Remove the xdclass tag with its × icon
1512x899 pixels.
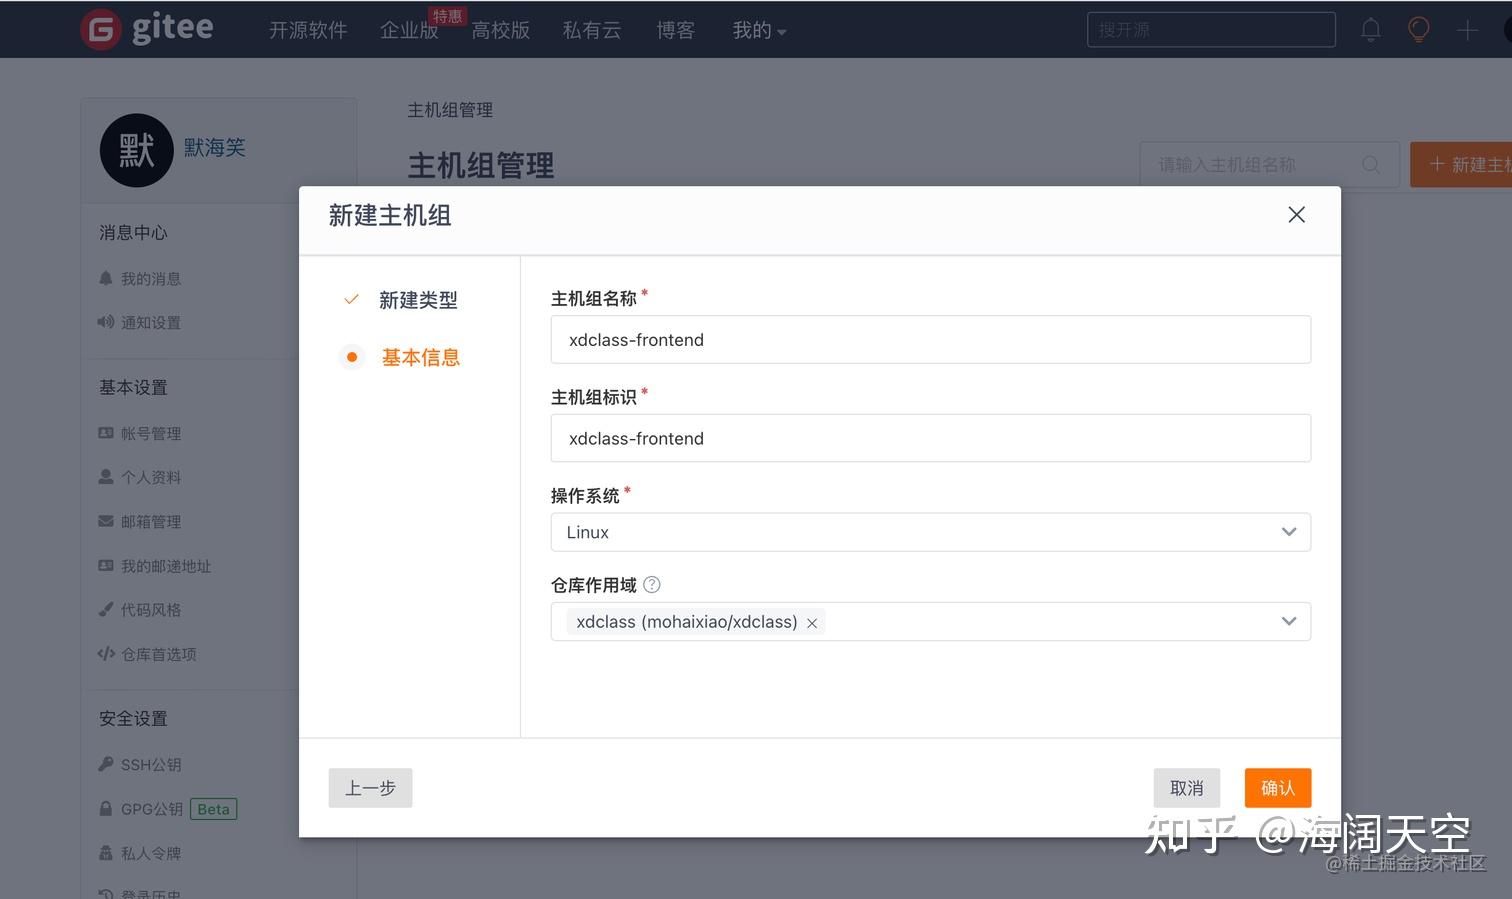coord(812,622)
